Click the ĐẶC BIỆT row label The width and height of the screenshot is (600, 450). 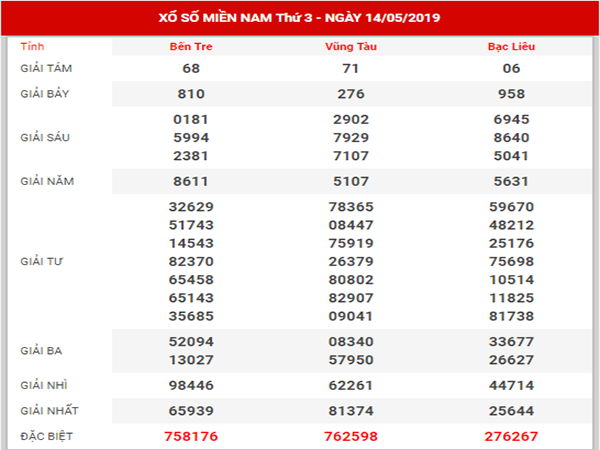tap(46, 436)
